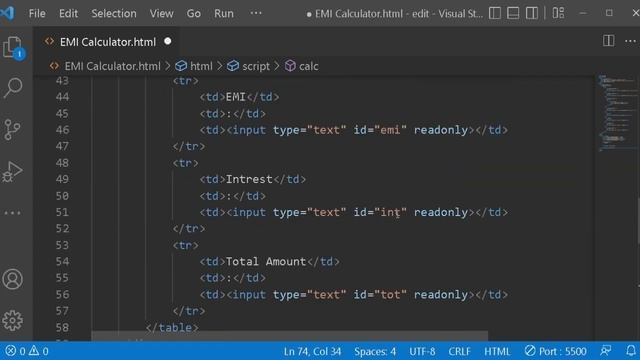Screen dimensions: 640x360
Task: Click line number 46 in gutter
Action: click(x=62, y=130)
